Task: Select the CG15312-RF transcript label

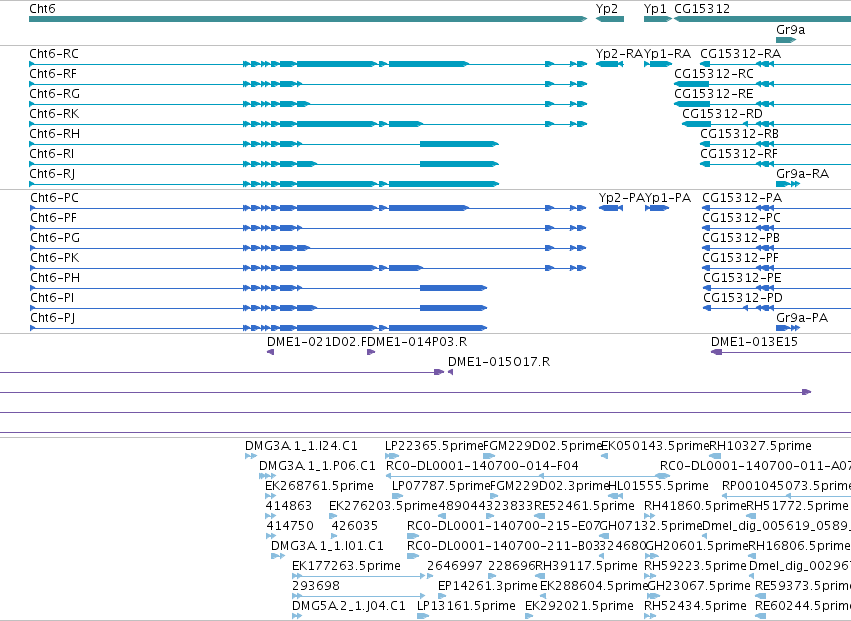Action: pyautogui.click(x=739, y=154)
